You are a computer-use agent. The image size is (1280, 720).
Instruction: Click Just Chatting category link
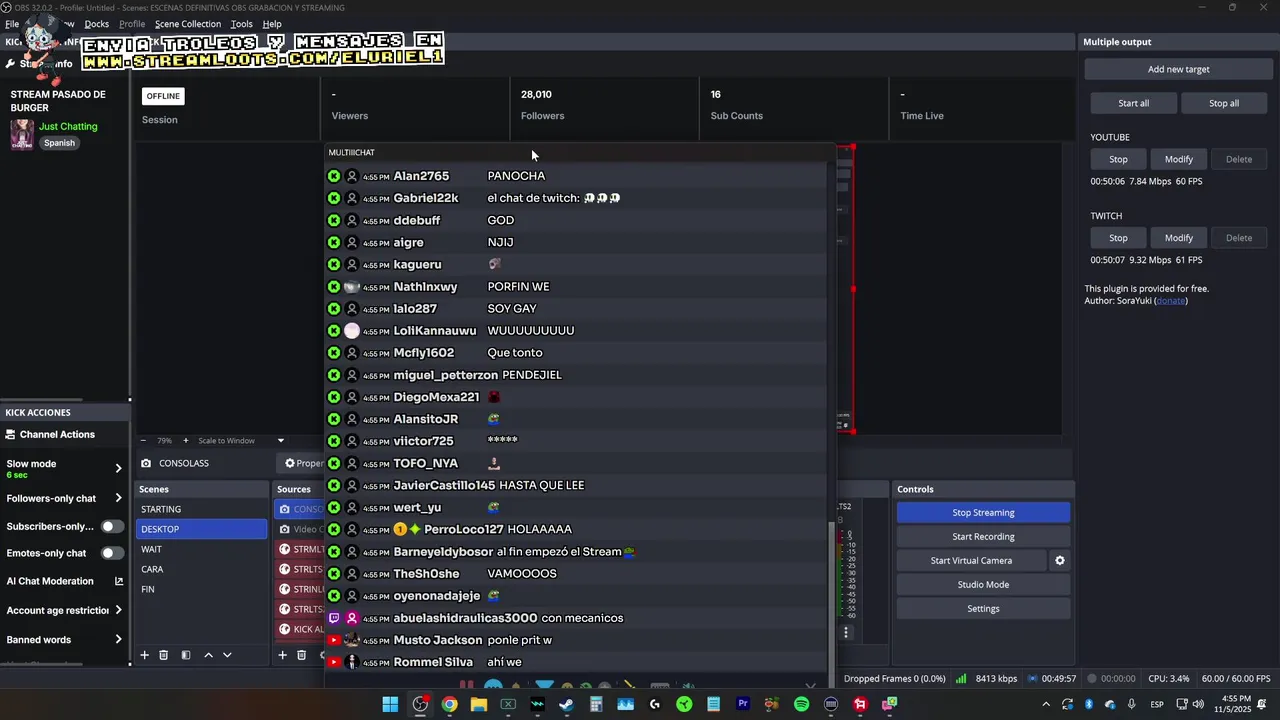[68, 127]
